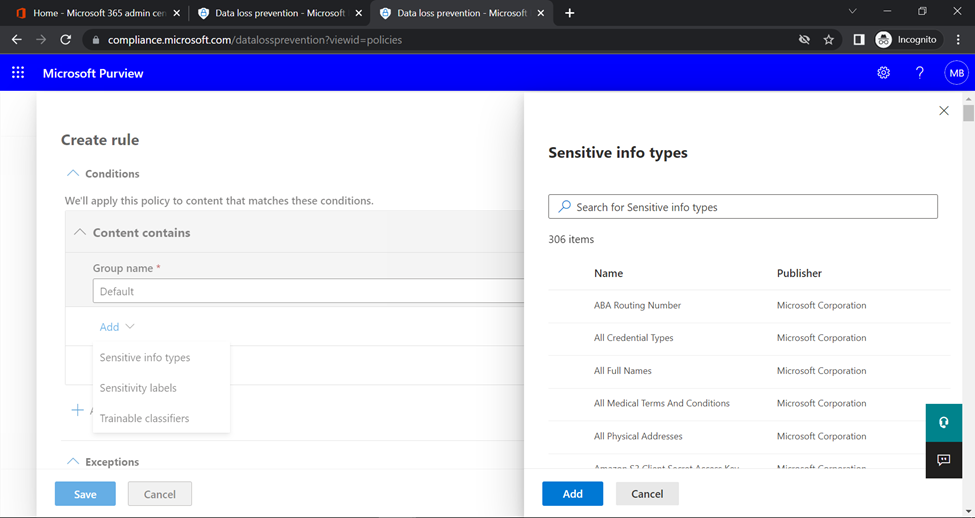This screenshot has height=518, width=975.
Task: Choose Trainable classifiers menu entry
Action: pyautogui.click(x=144, y=419)
